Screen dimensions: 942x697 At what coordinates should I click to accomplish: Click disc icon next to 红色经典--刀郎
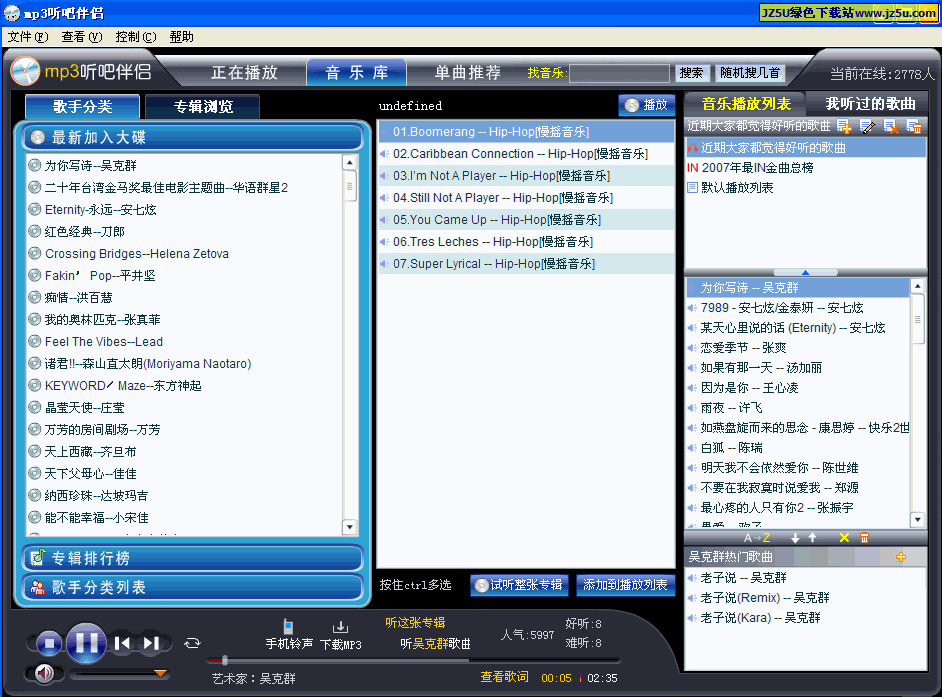point(35,231)
